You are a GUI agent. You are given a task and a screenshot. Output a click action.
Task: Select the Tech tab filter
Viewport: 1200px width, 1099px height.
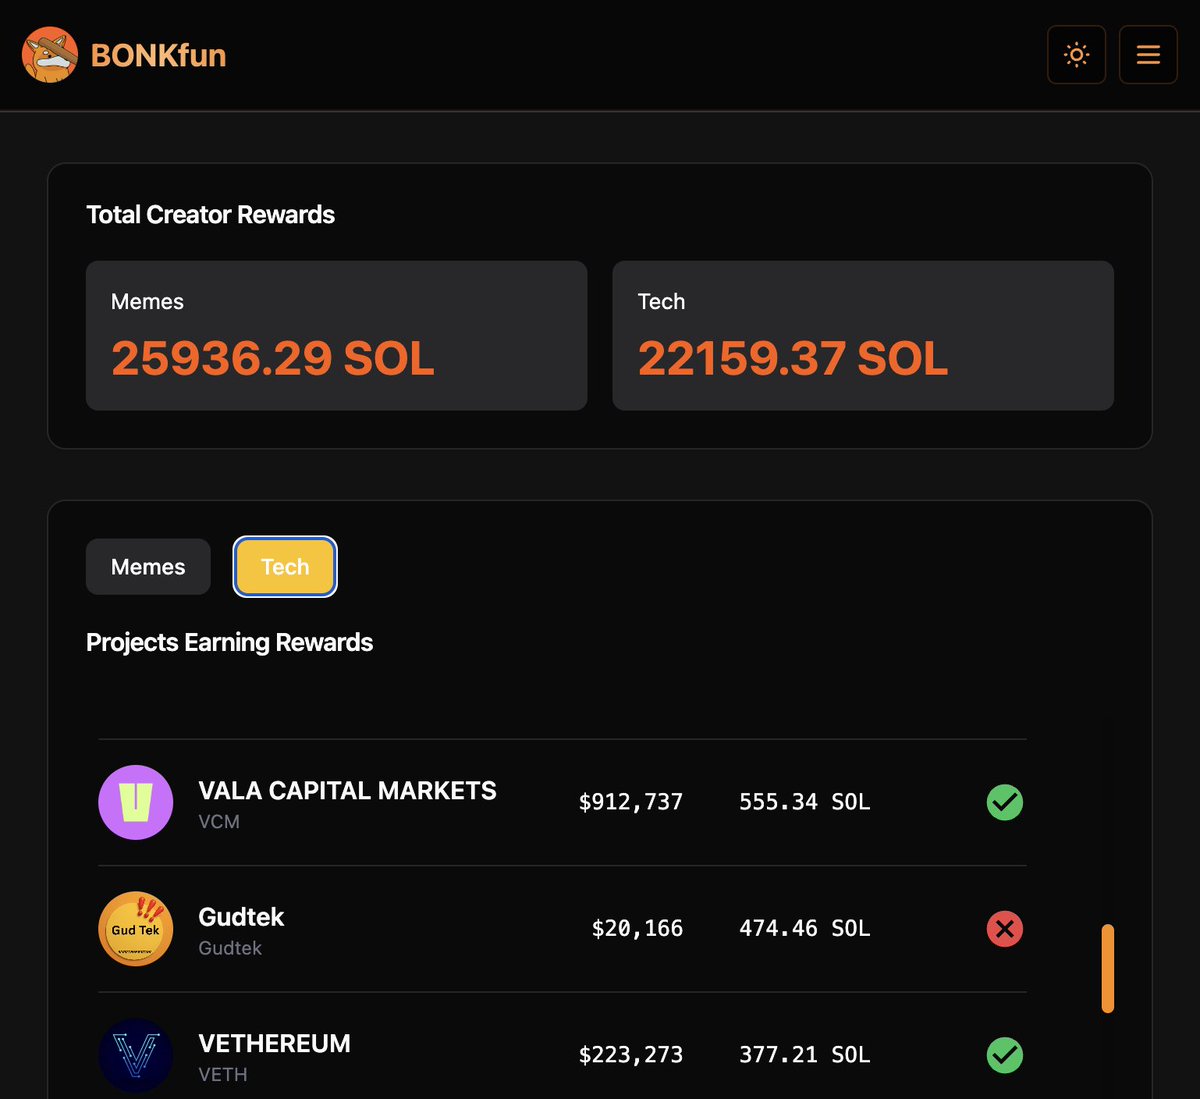[x=284, y=566]
